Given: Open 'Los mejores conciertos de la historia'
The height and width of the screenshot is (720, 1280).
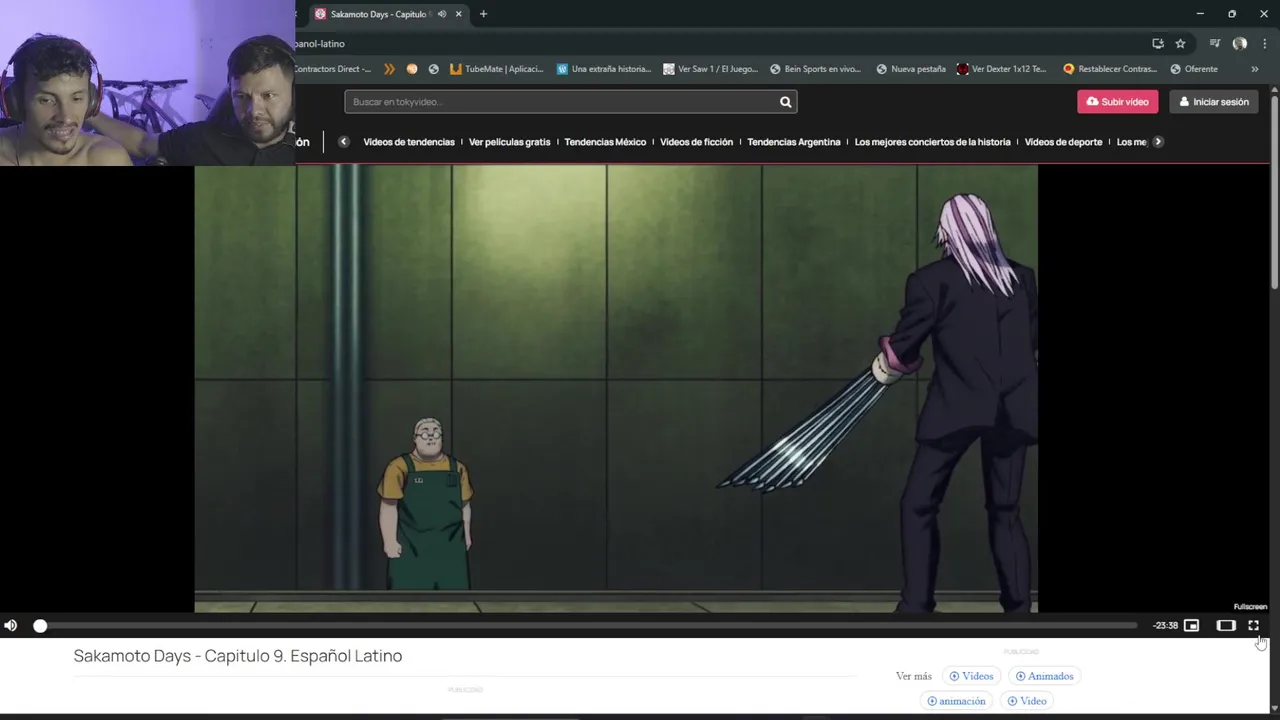Looking at the screenshot, I should tap(932, 142).
